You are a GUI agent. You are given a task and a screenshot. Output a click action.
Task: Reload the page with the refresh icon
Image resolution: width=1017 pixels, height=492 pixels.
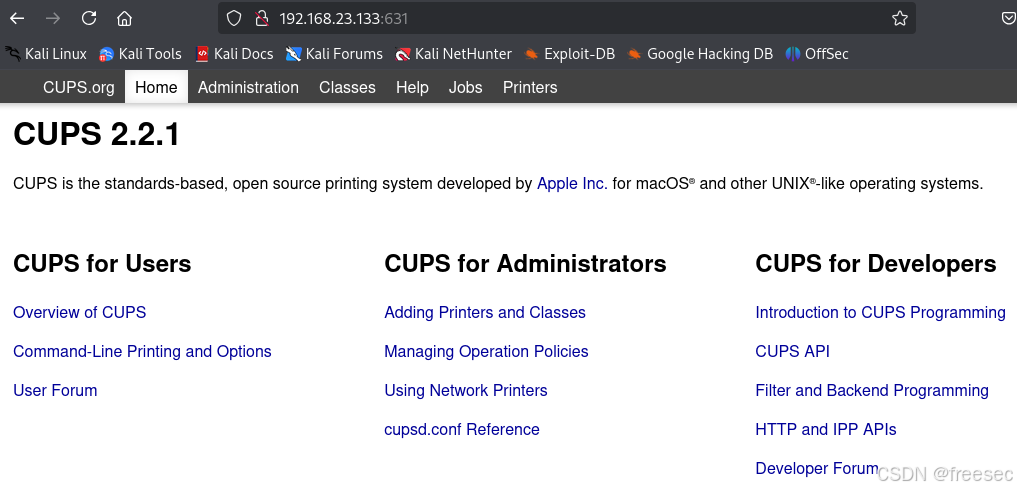(89, 18)
